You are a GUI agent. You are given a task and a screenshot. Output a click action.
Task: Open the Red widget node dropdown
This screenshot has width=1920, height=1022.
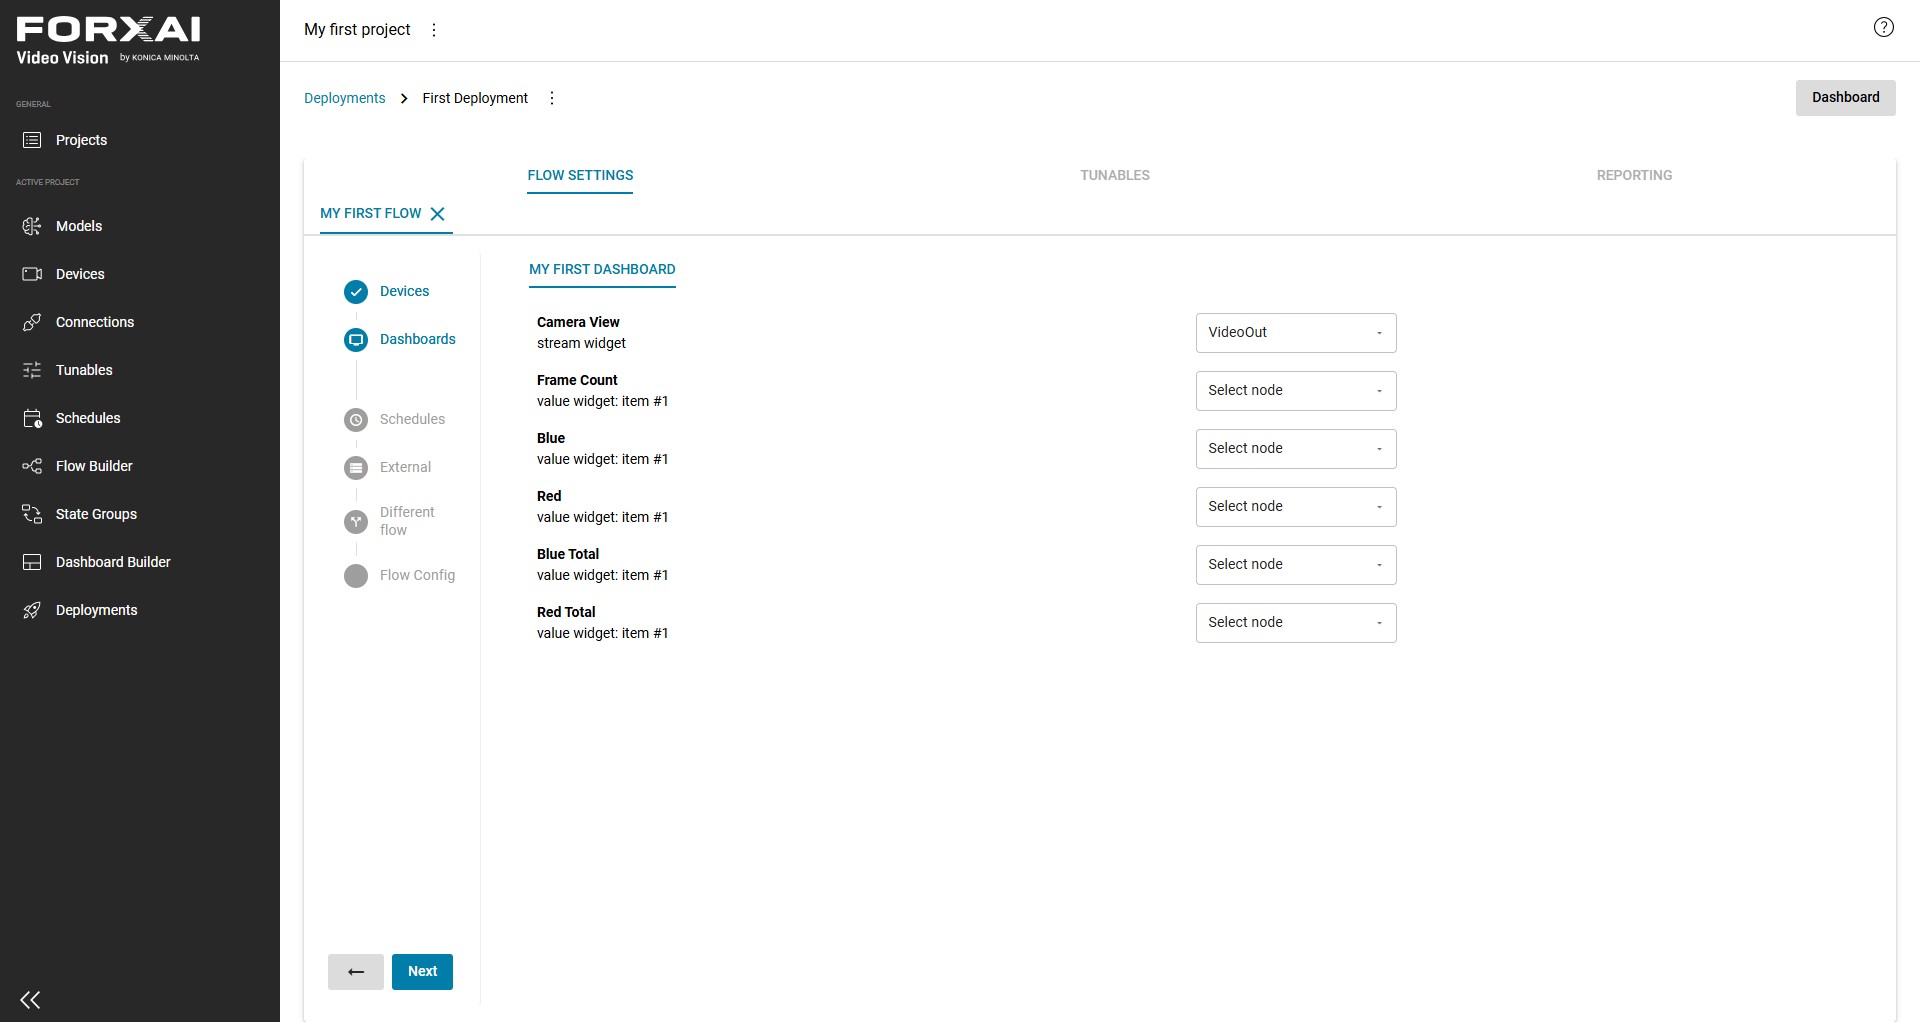click(x=1296, y=507)
